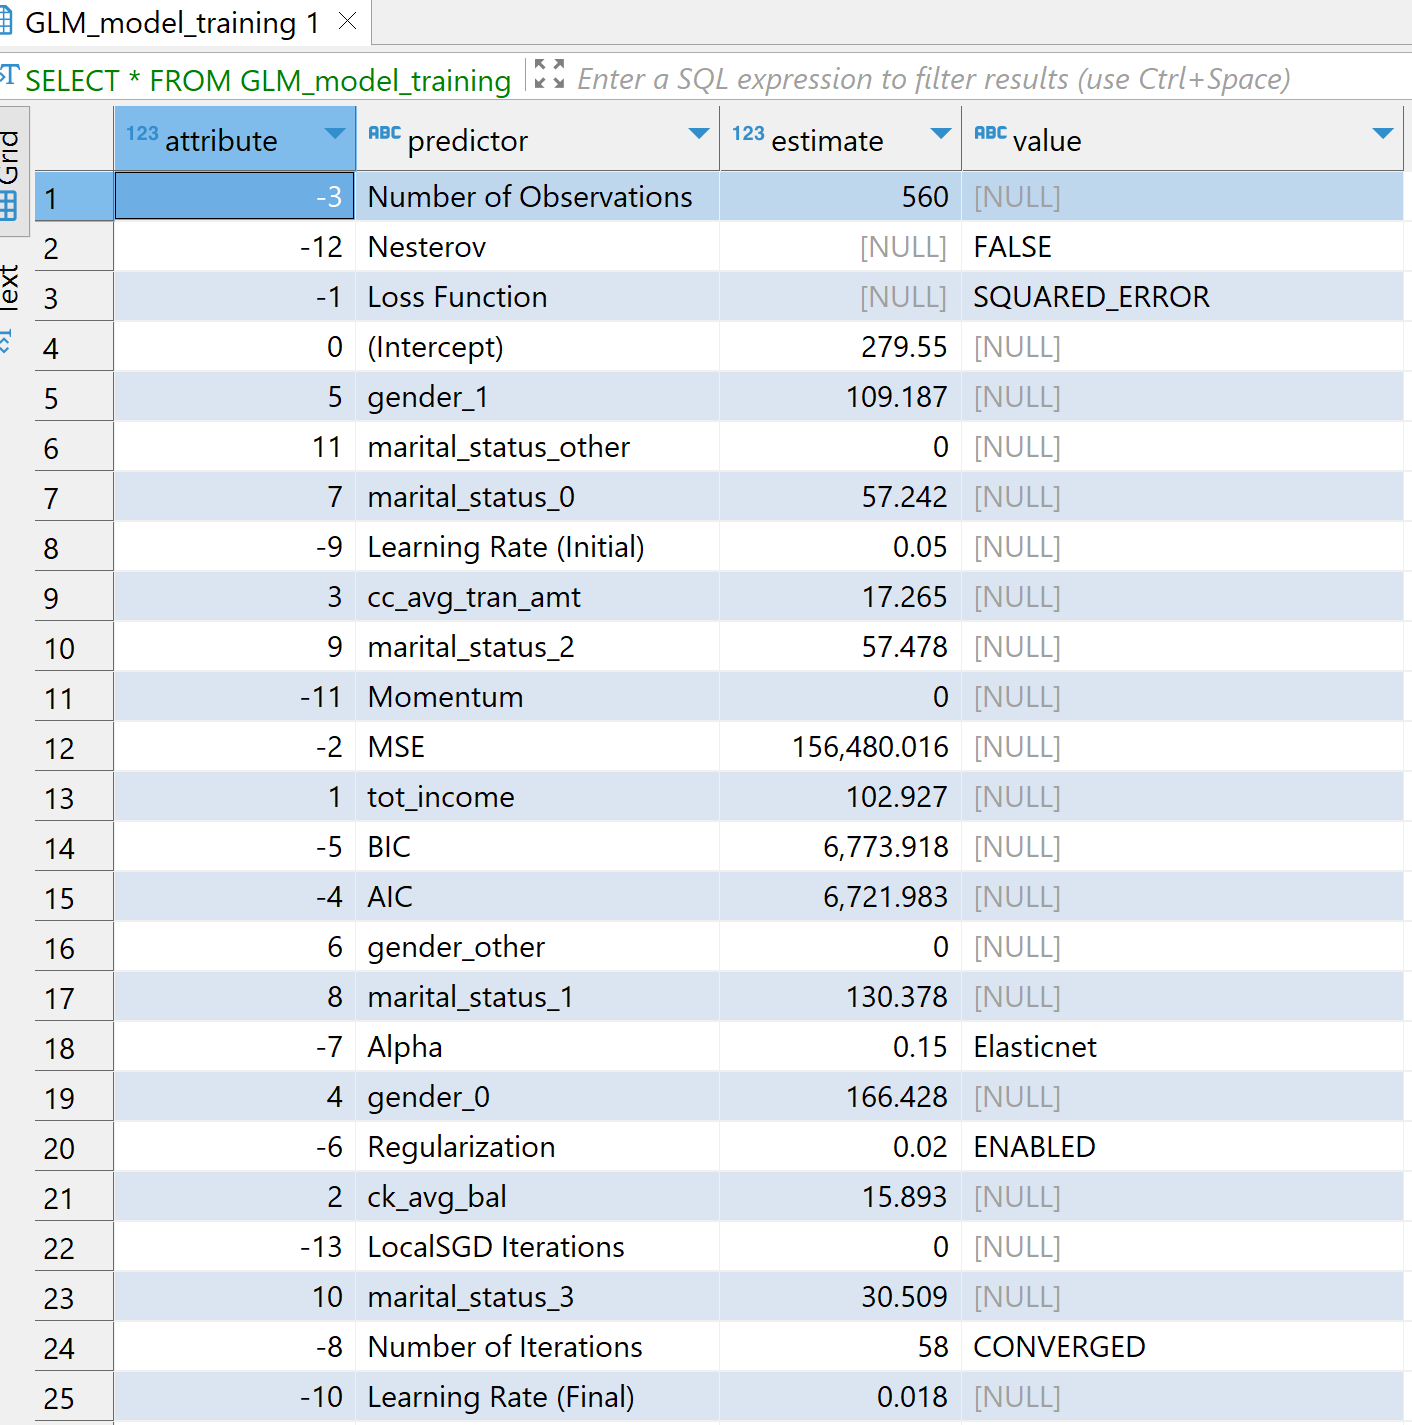Open attribute column filter dropdown
Image resolution: width=1412 pixels, height=1425 pixels.
point(334,134)
